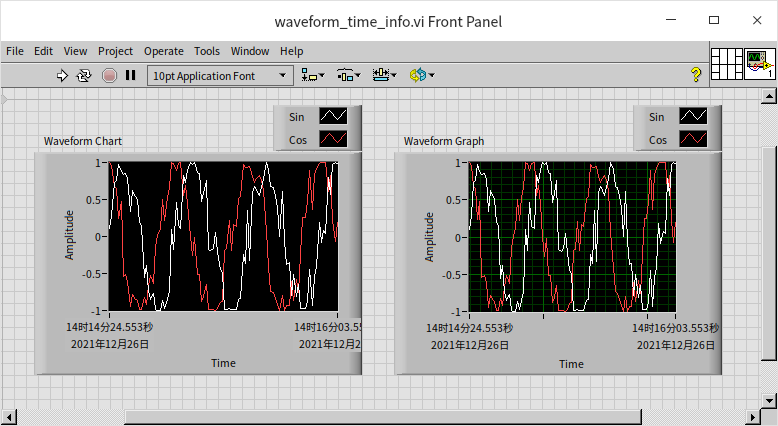Open the Resize Objects tool
This screenshot has width=778, height=426.
384,75
